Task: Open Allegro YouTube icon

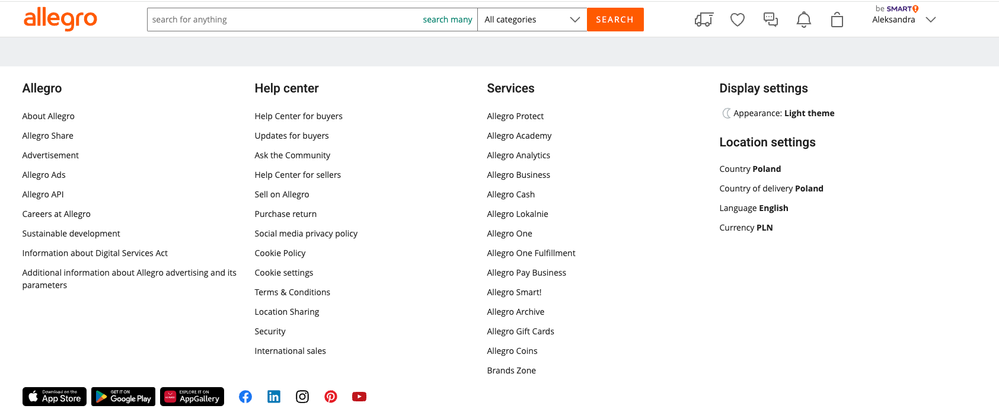Action: [359, 397]
